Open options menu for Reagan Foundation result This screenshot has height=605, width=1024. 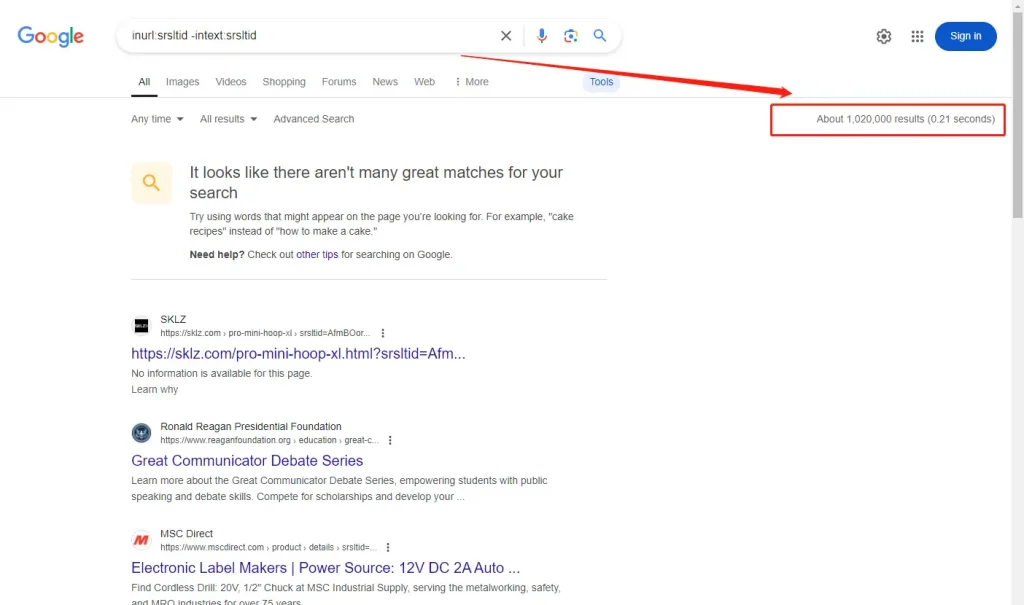[x=390, y=440]
